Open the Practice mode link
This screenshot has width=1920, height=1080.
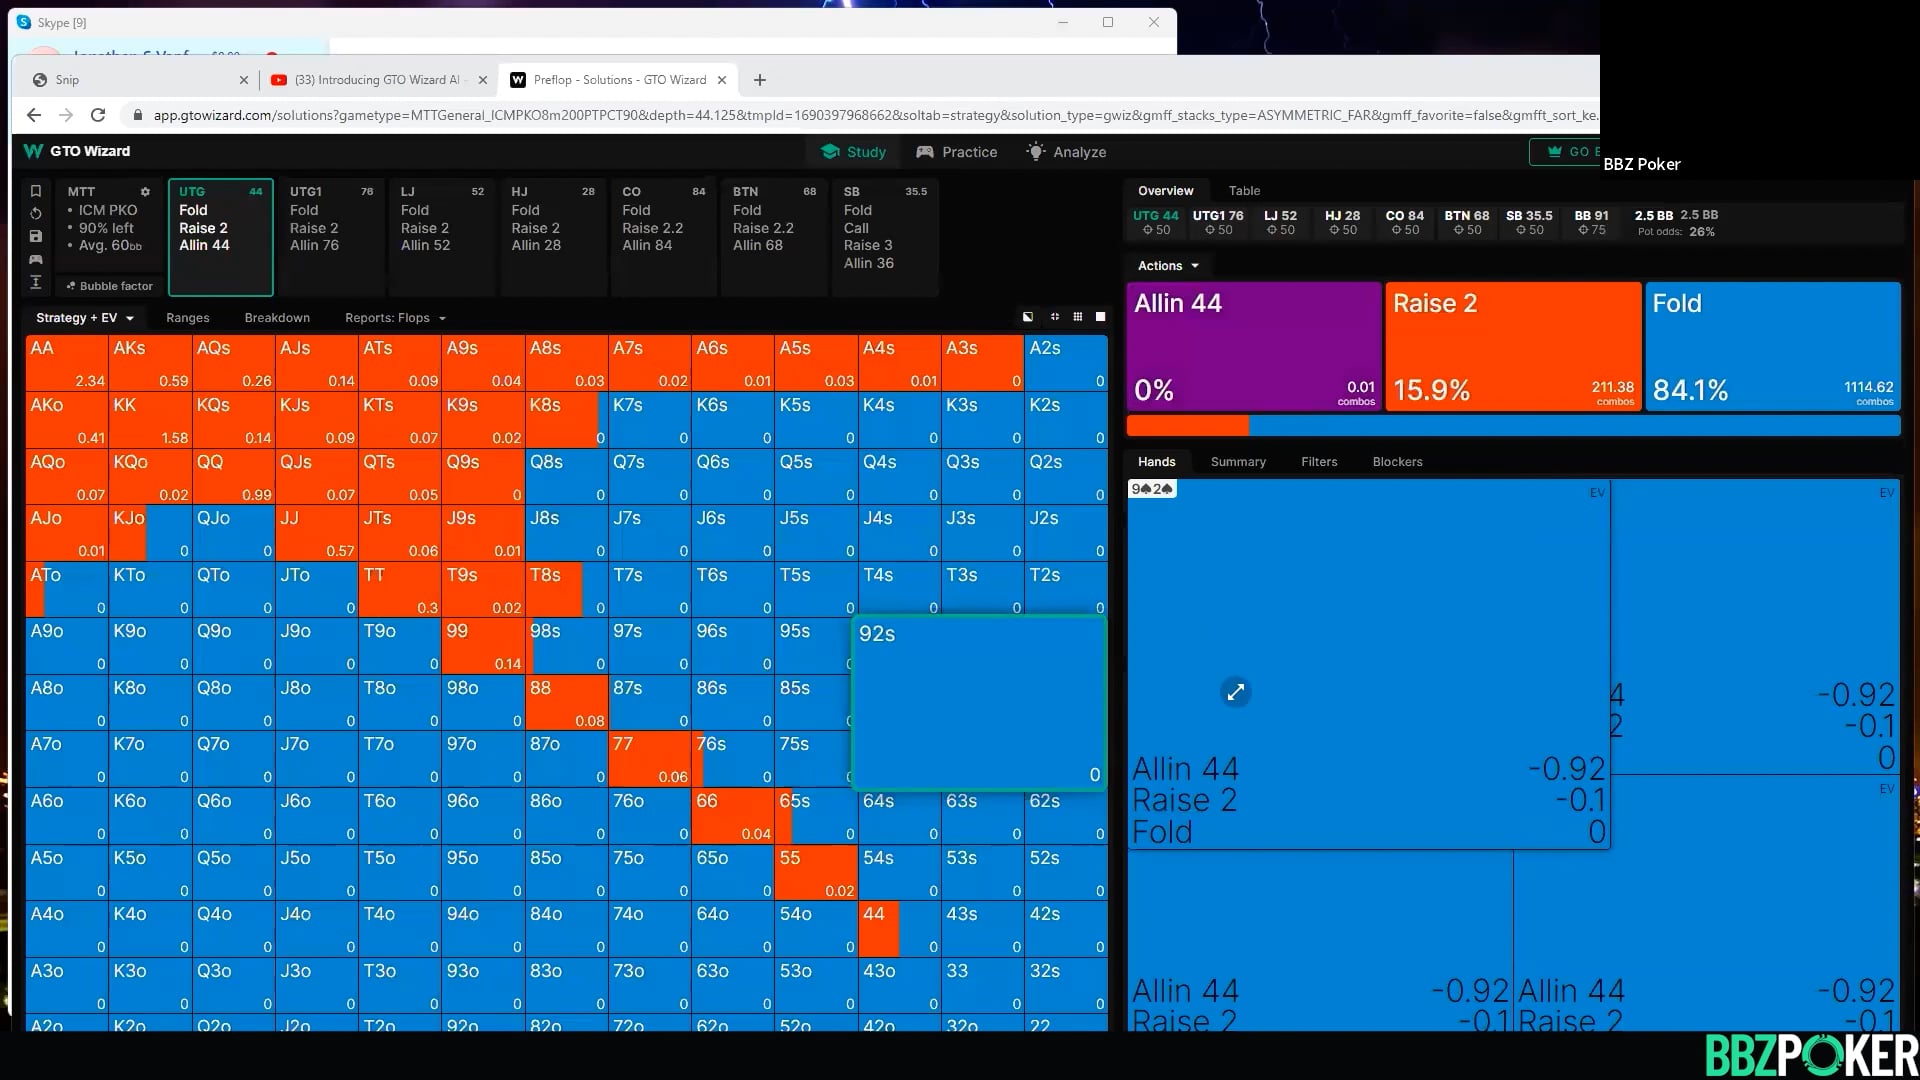(957, 152)
